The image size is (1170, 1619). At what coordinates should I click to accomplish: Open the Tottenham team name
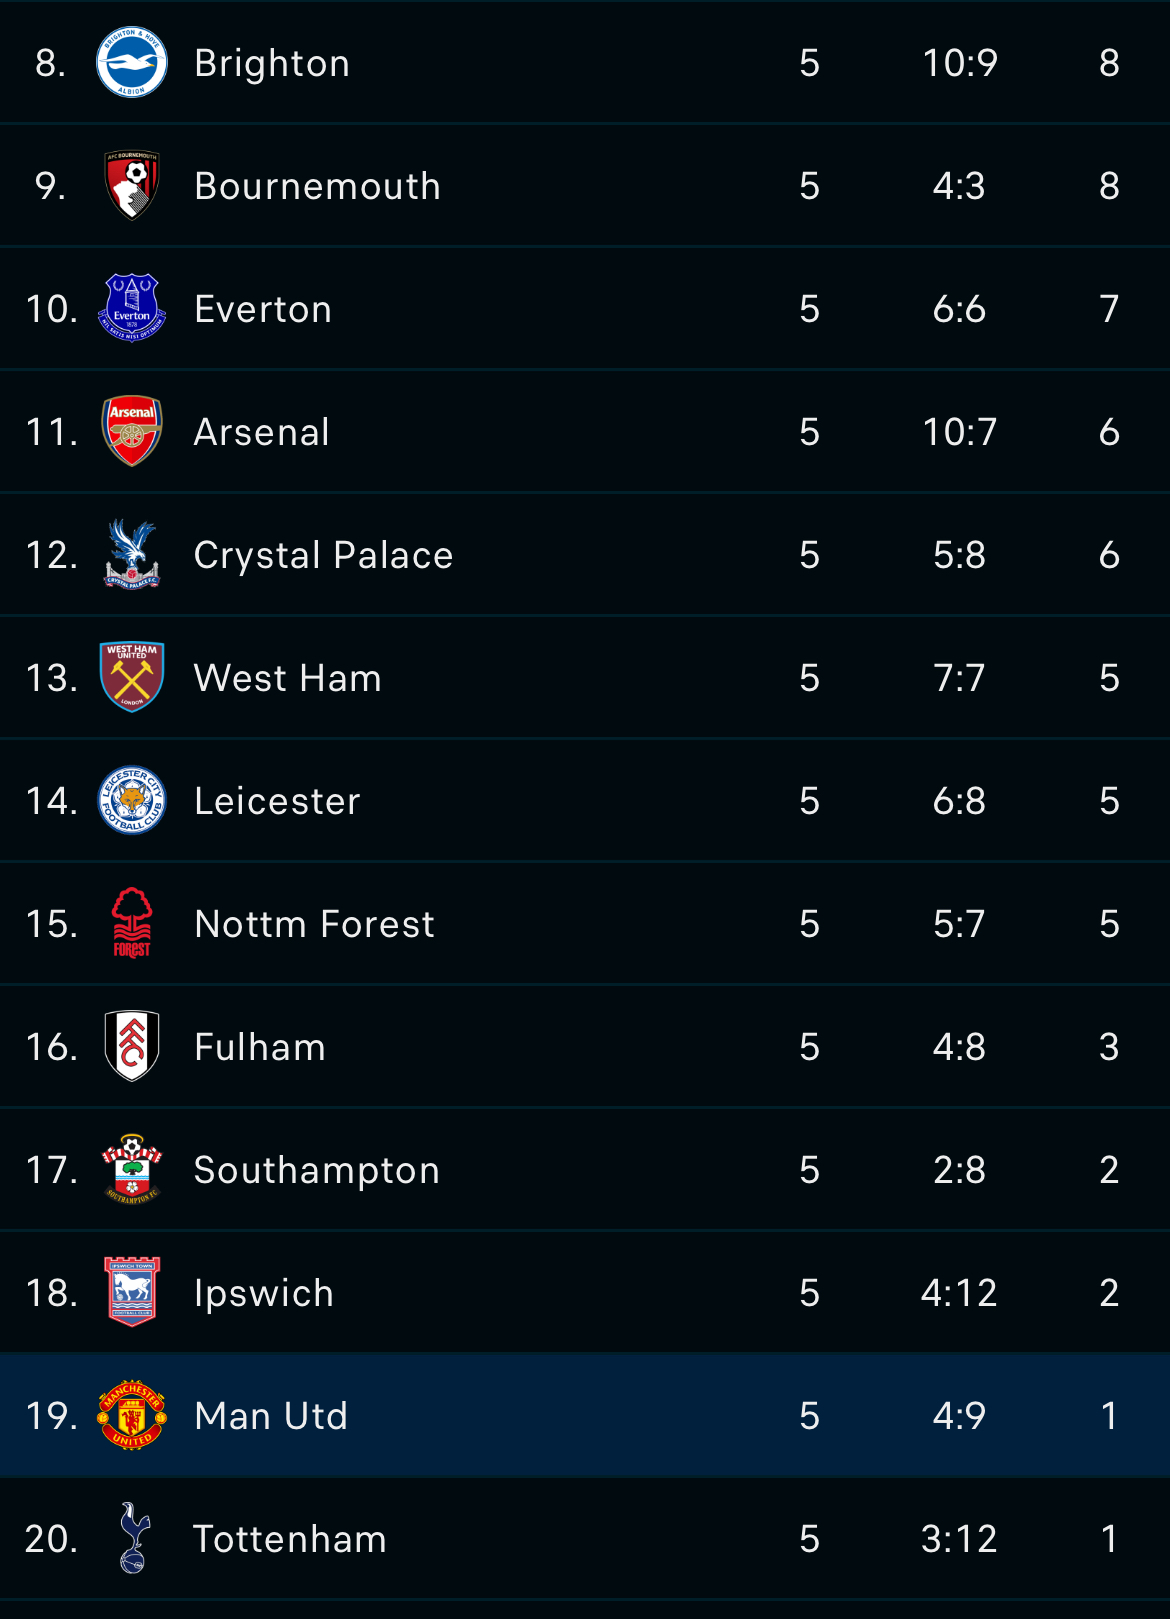pyautogui.click(x=290, y=1539)
